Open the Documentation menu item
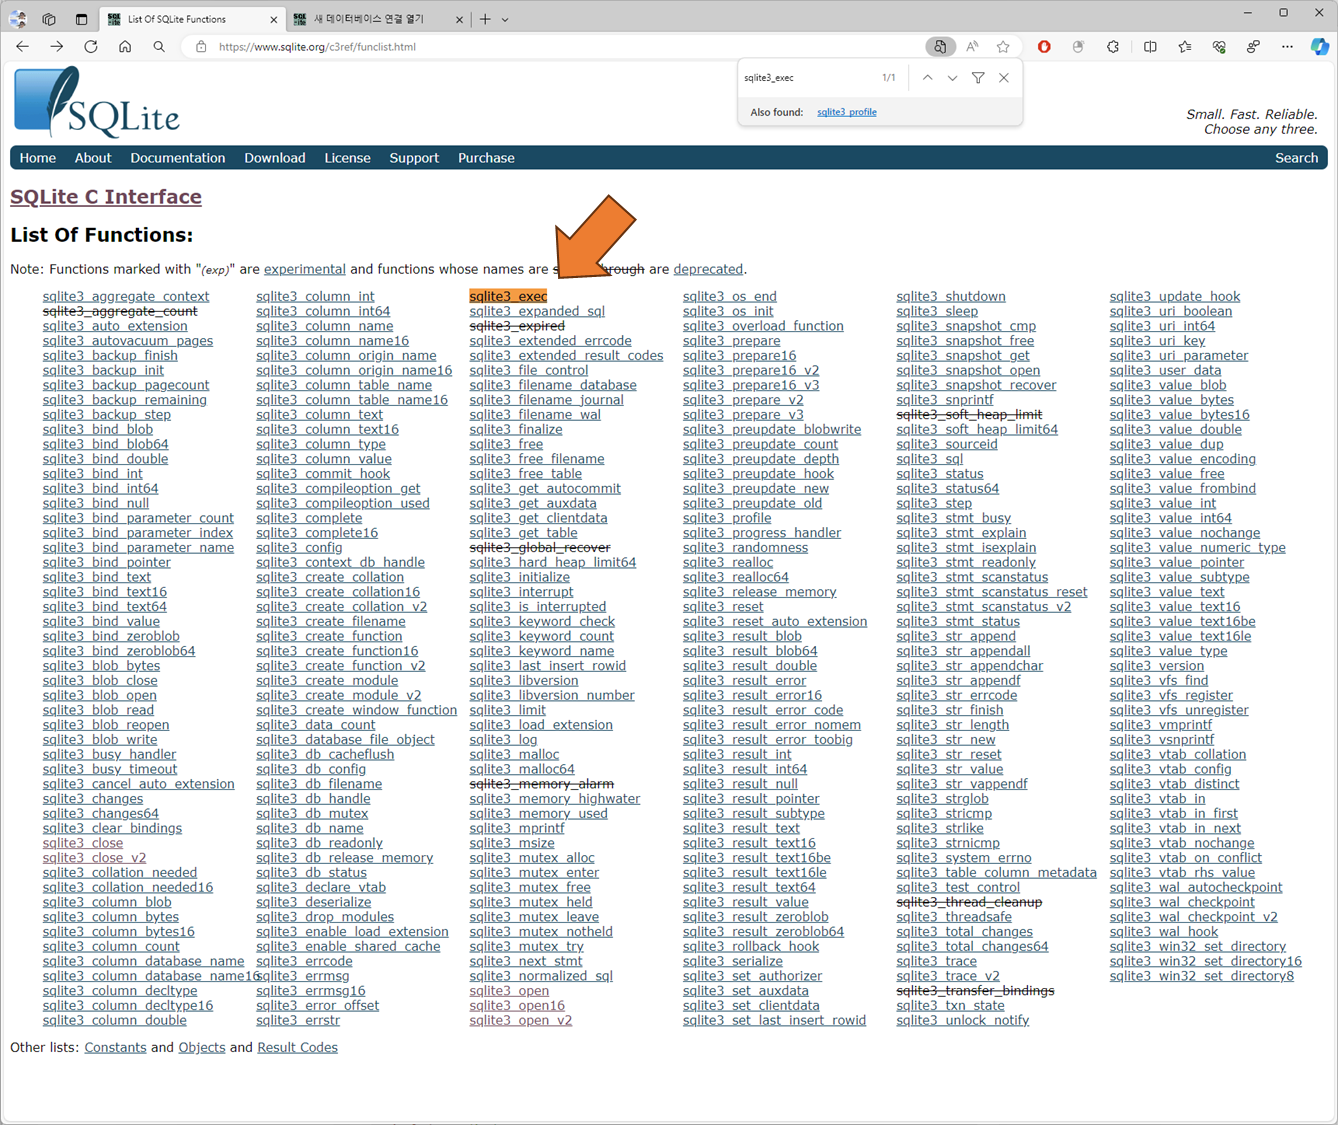 pyautogui.click(x=178, y=158)
